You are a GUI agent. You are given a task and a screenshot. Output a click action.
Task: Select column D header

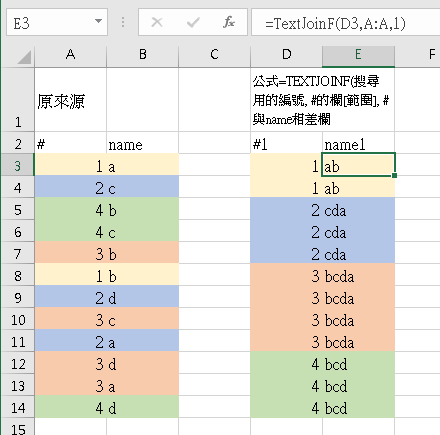point(287,54)
